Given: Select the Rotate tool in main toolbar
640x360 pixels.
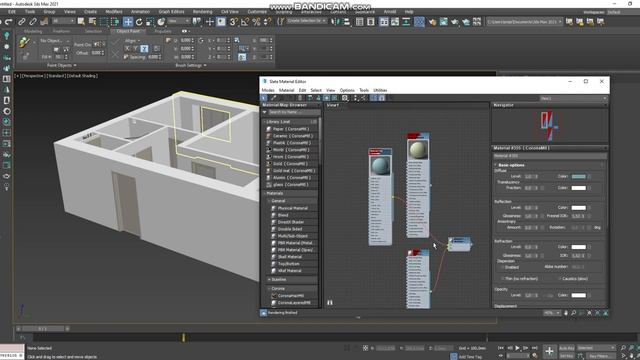Looking at the screenshot, I should (x=139, y=22).
